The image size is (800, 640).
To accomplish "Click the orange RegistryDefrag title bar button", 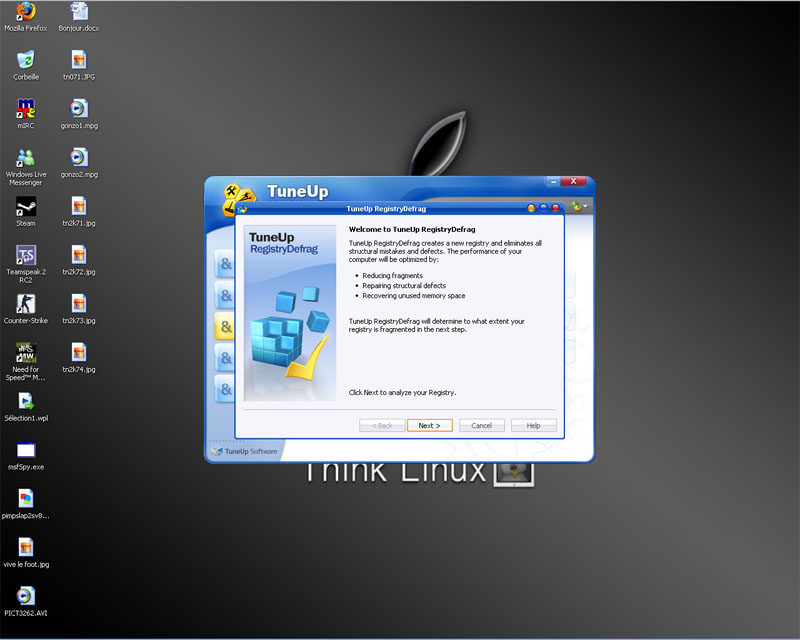I will (531, 208).
